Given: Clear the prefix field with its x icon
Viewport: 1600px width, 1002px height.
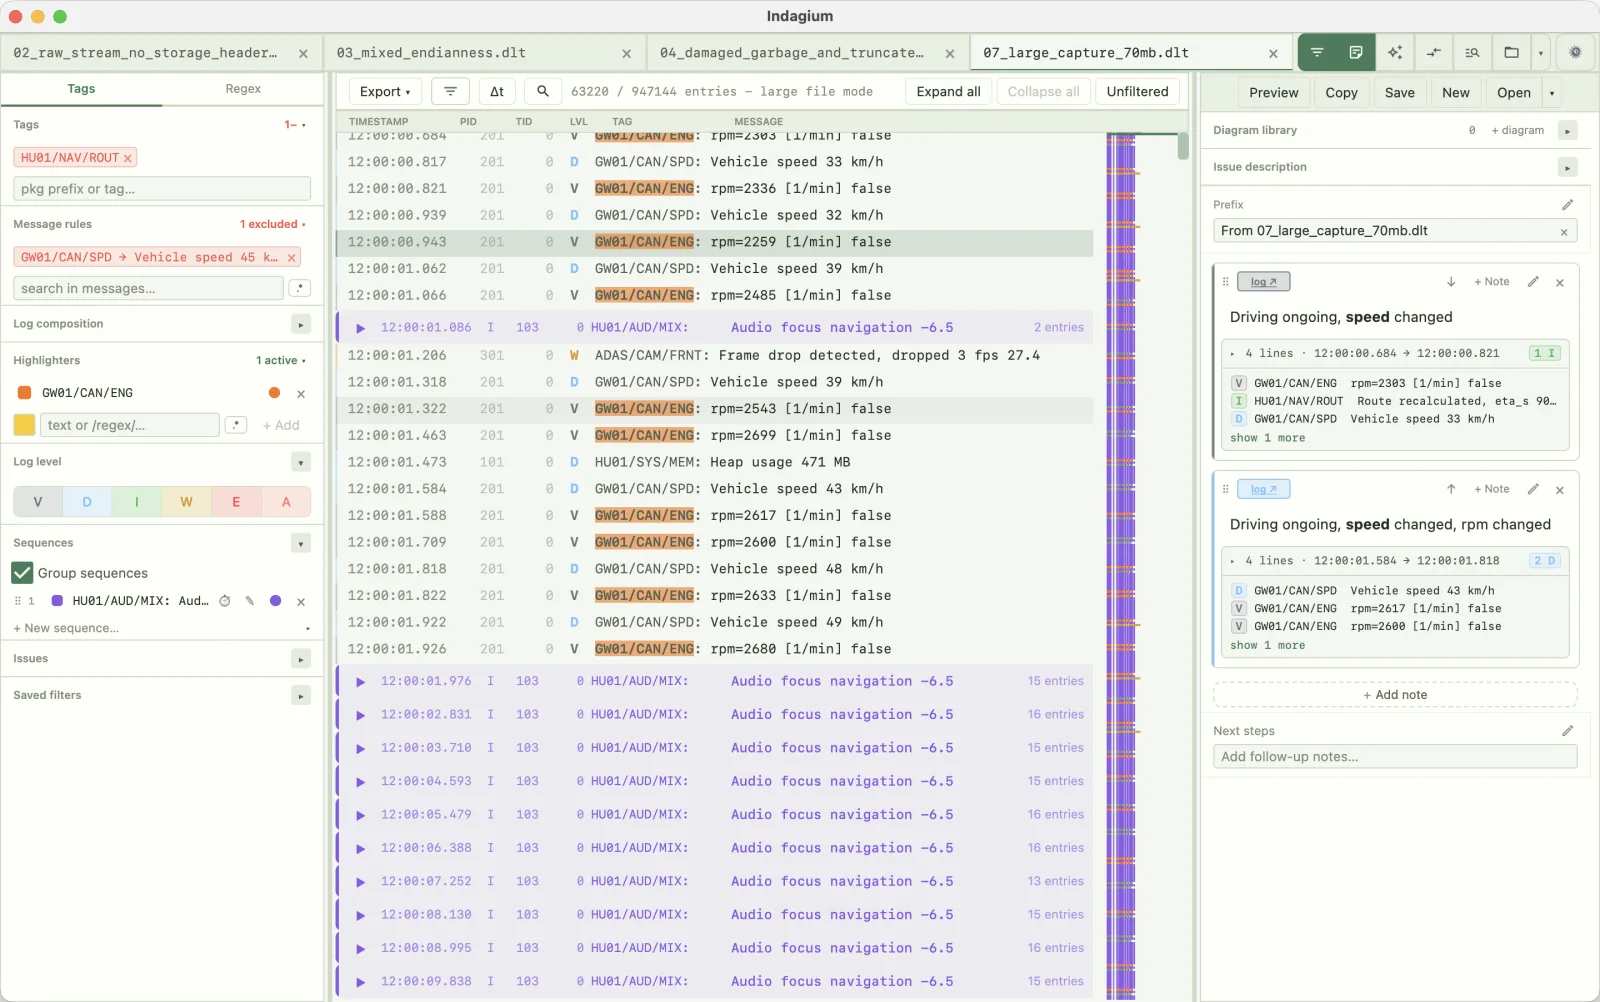Looking at the screenshot, I should coord(1564,232).
